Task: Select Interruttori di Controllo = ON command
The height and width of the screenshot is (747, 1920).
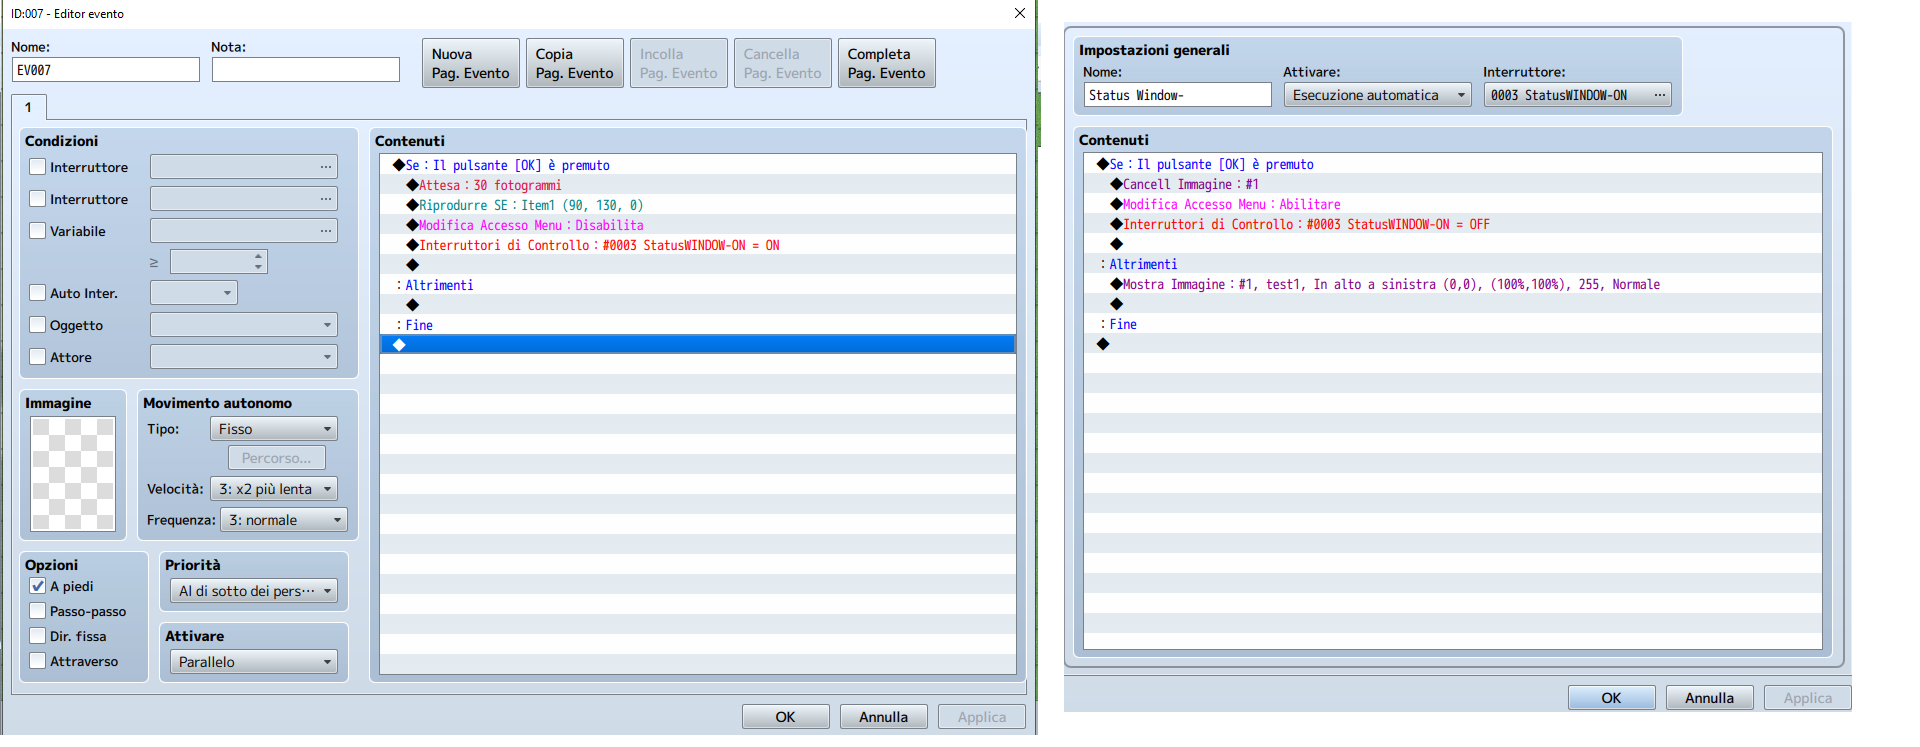Action: tap(698, 245)
